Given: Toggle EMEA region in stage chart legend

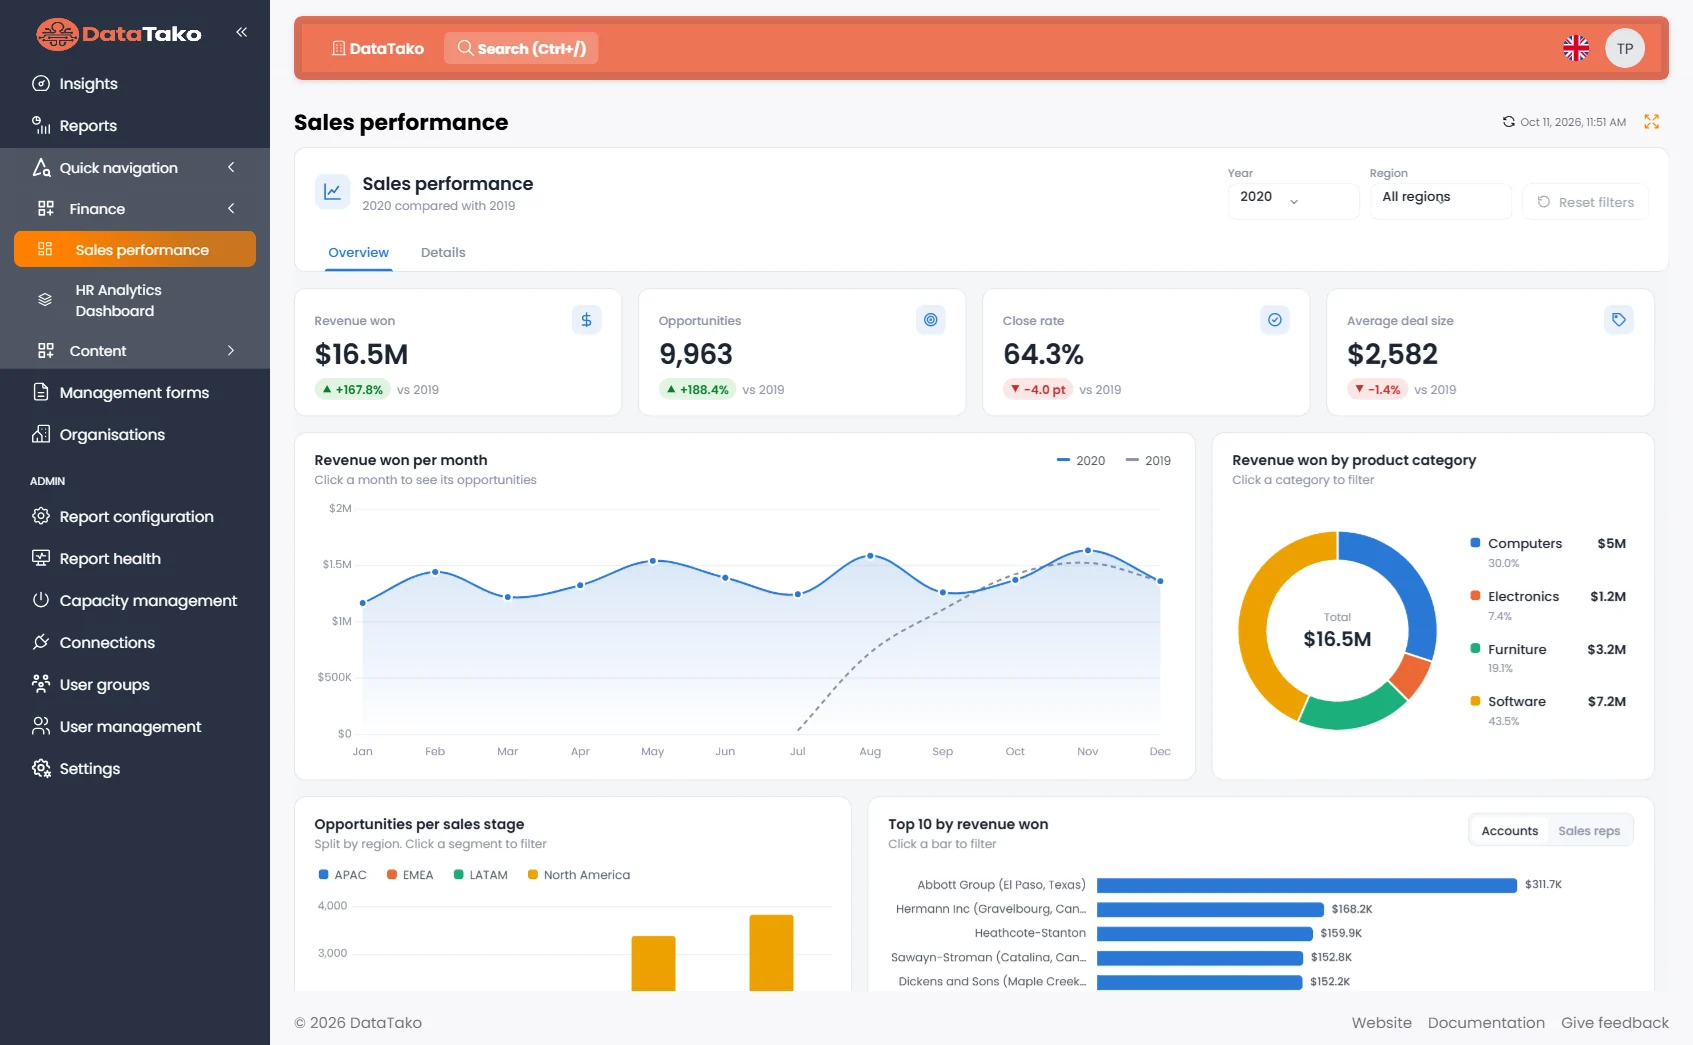Looking at the screenshot, I should (x=410, y=875).
